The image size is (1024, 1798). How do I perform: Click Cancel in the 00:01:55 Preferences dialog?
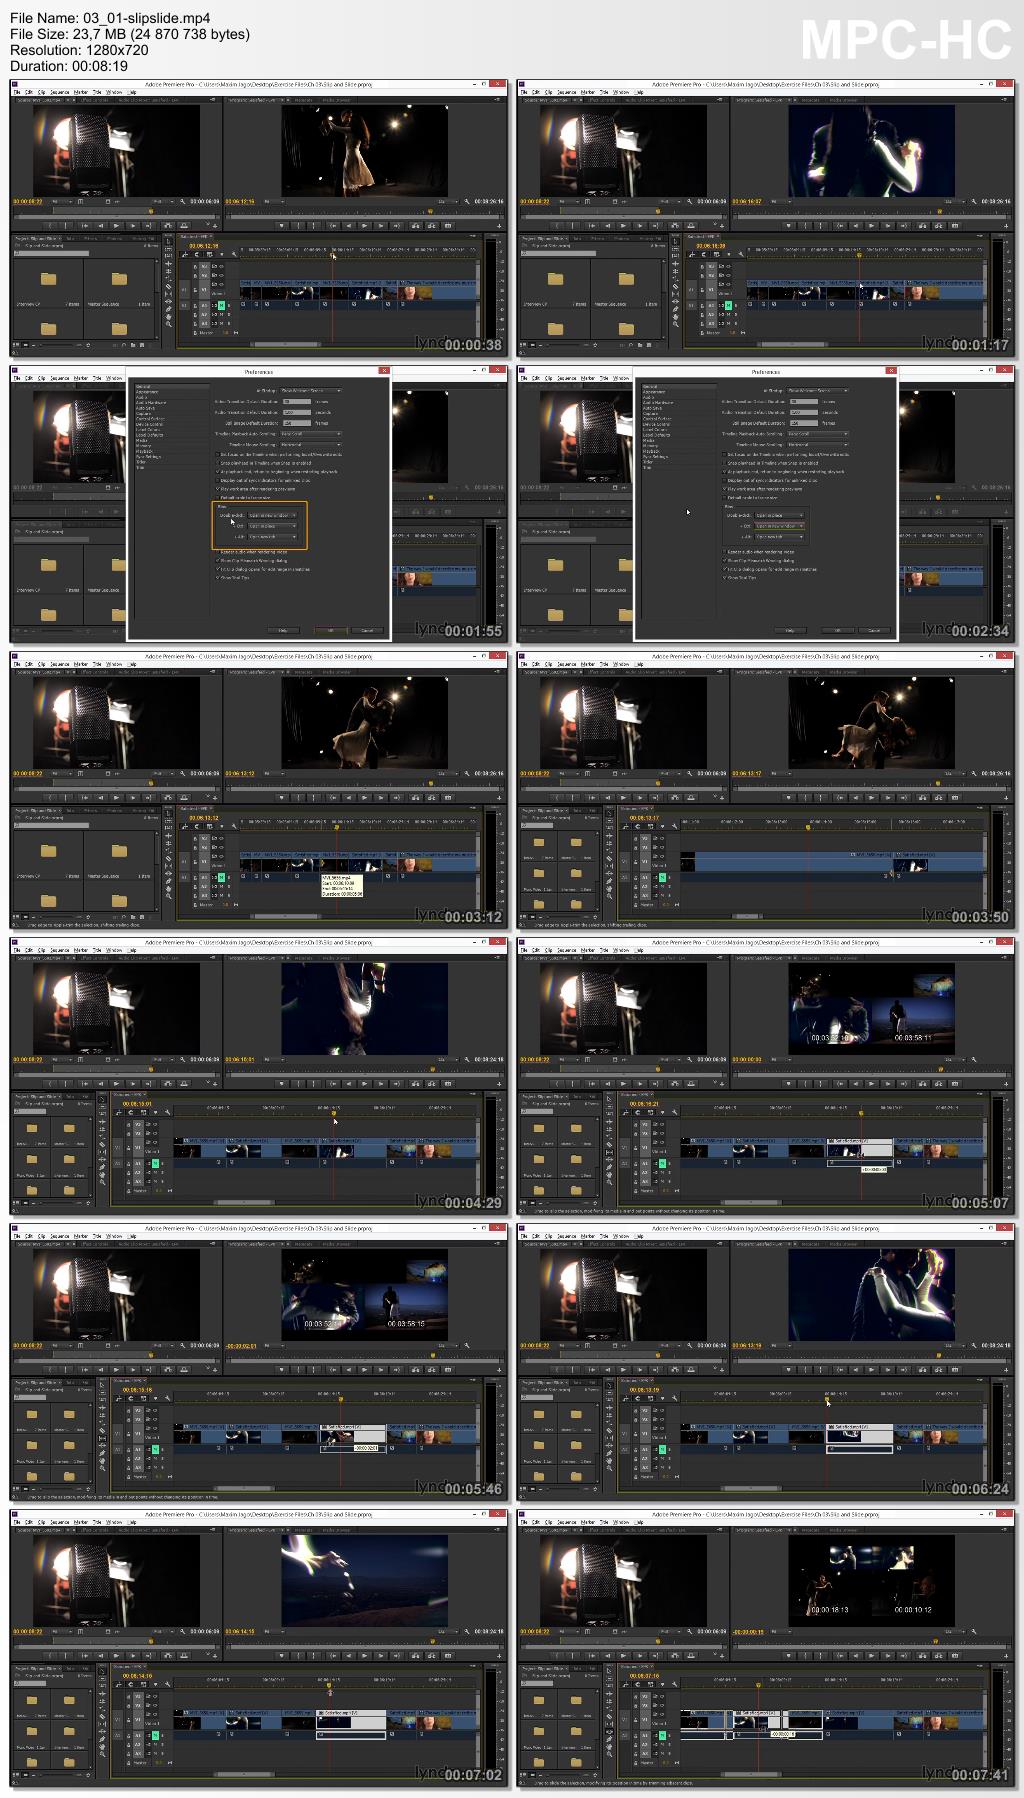pos(367,630)
